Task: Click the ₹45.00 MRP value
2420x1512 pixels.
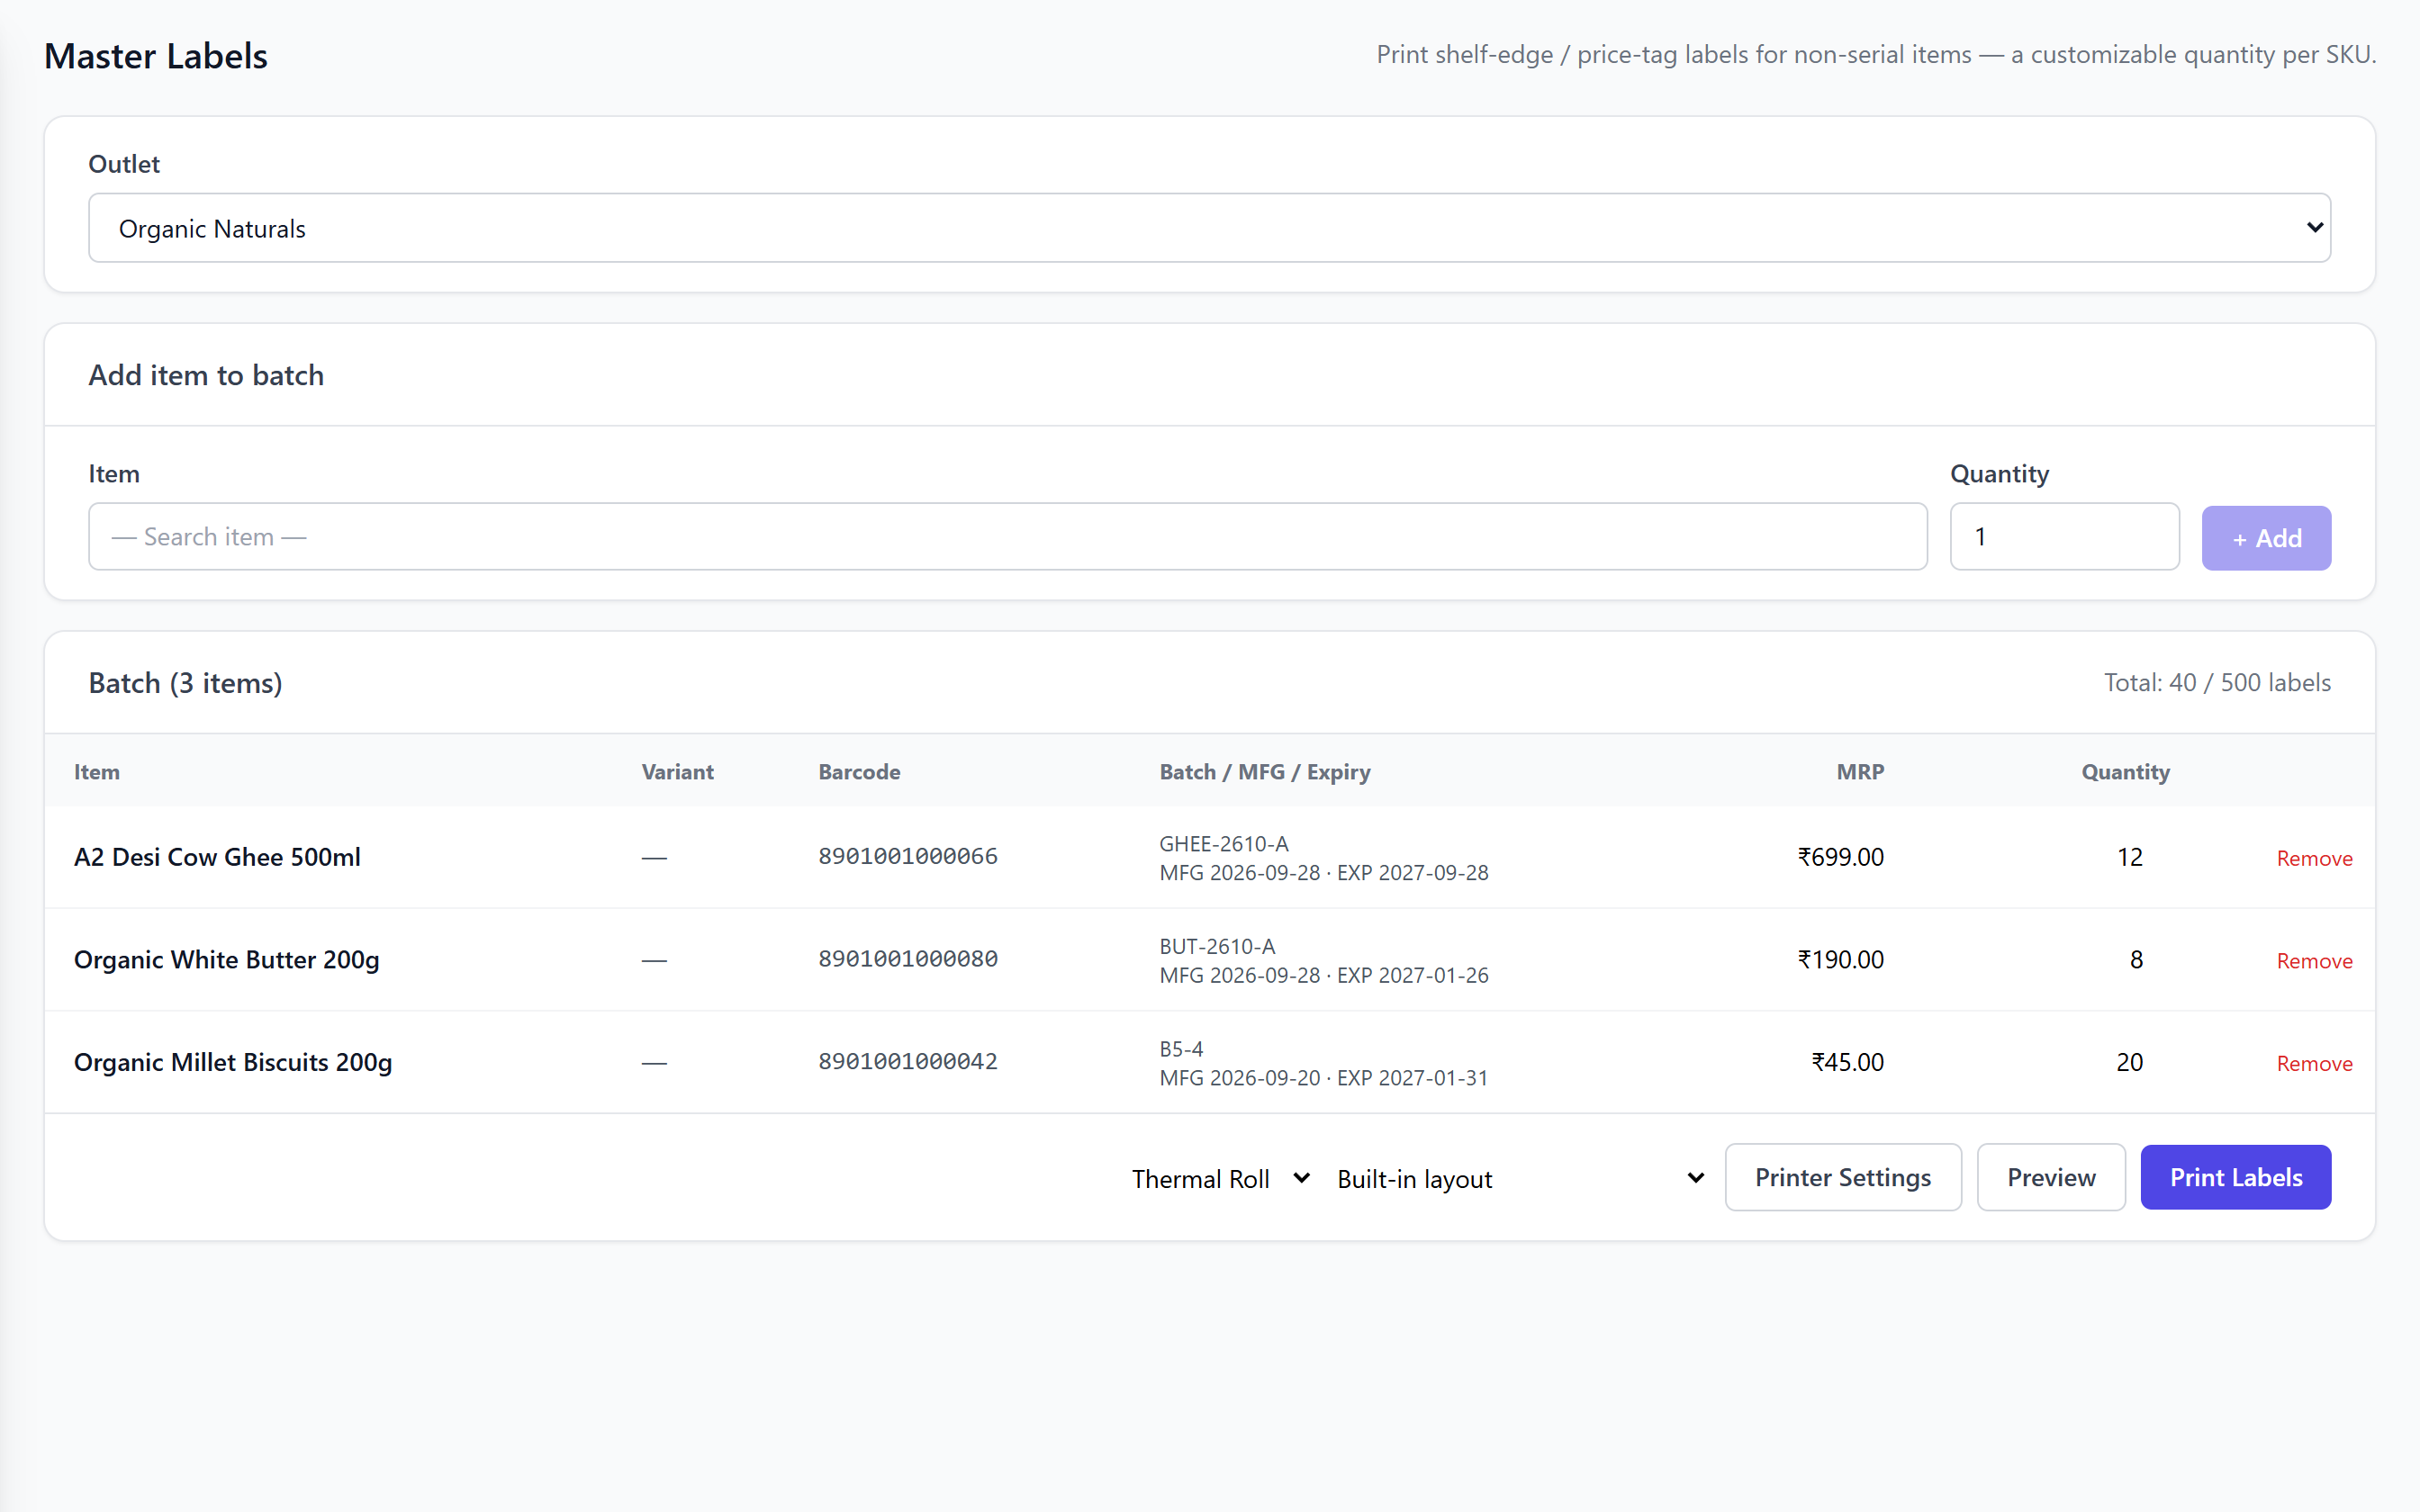Action: [x=1847, y=1062]
